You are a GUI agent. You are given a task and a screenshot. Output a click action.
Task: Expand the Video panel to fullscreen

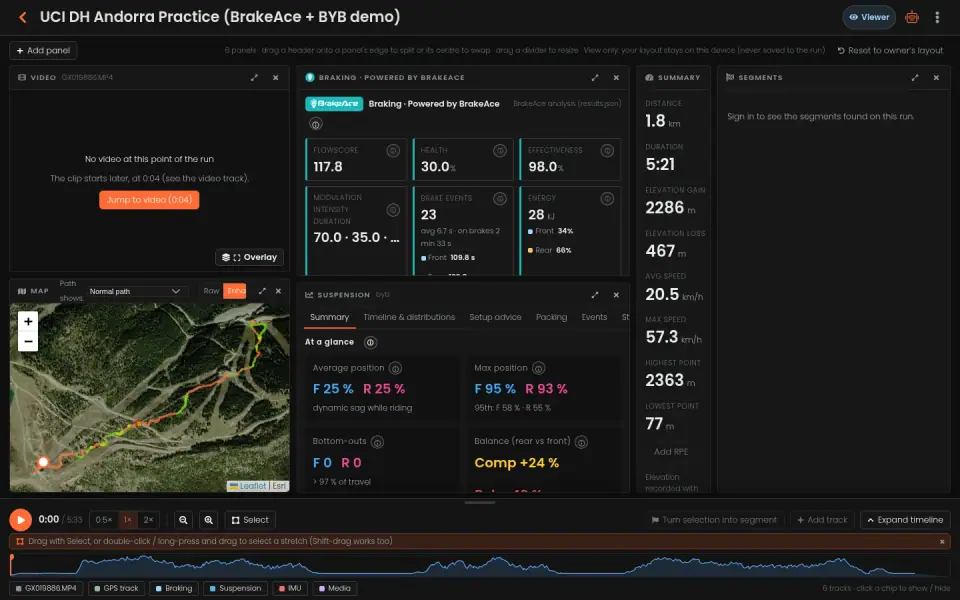point(254,78)
